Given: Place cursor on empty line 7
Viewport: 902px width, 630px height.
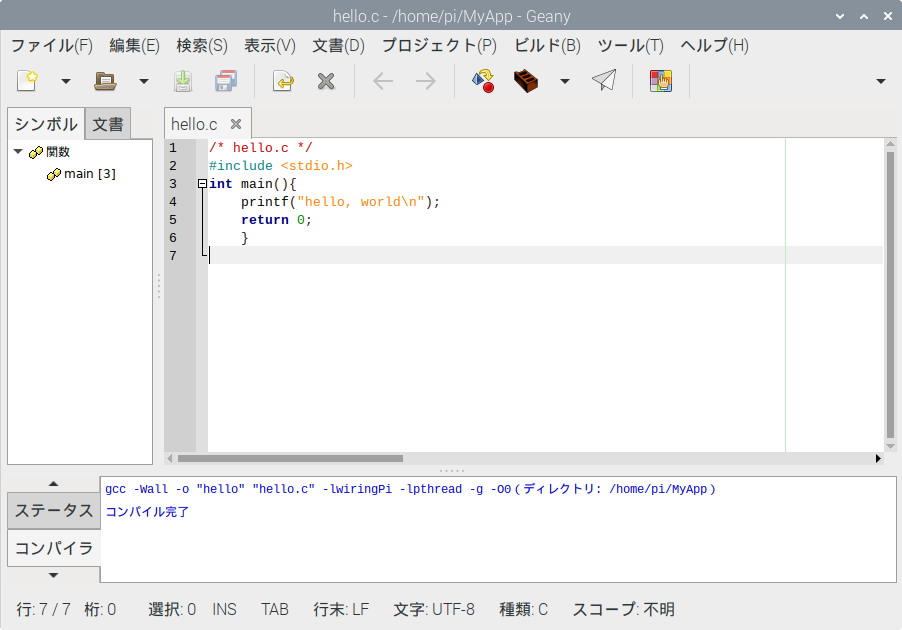Looking at the screenshot, I should [545, 255].
